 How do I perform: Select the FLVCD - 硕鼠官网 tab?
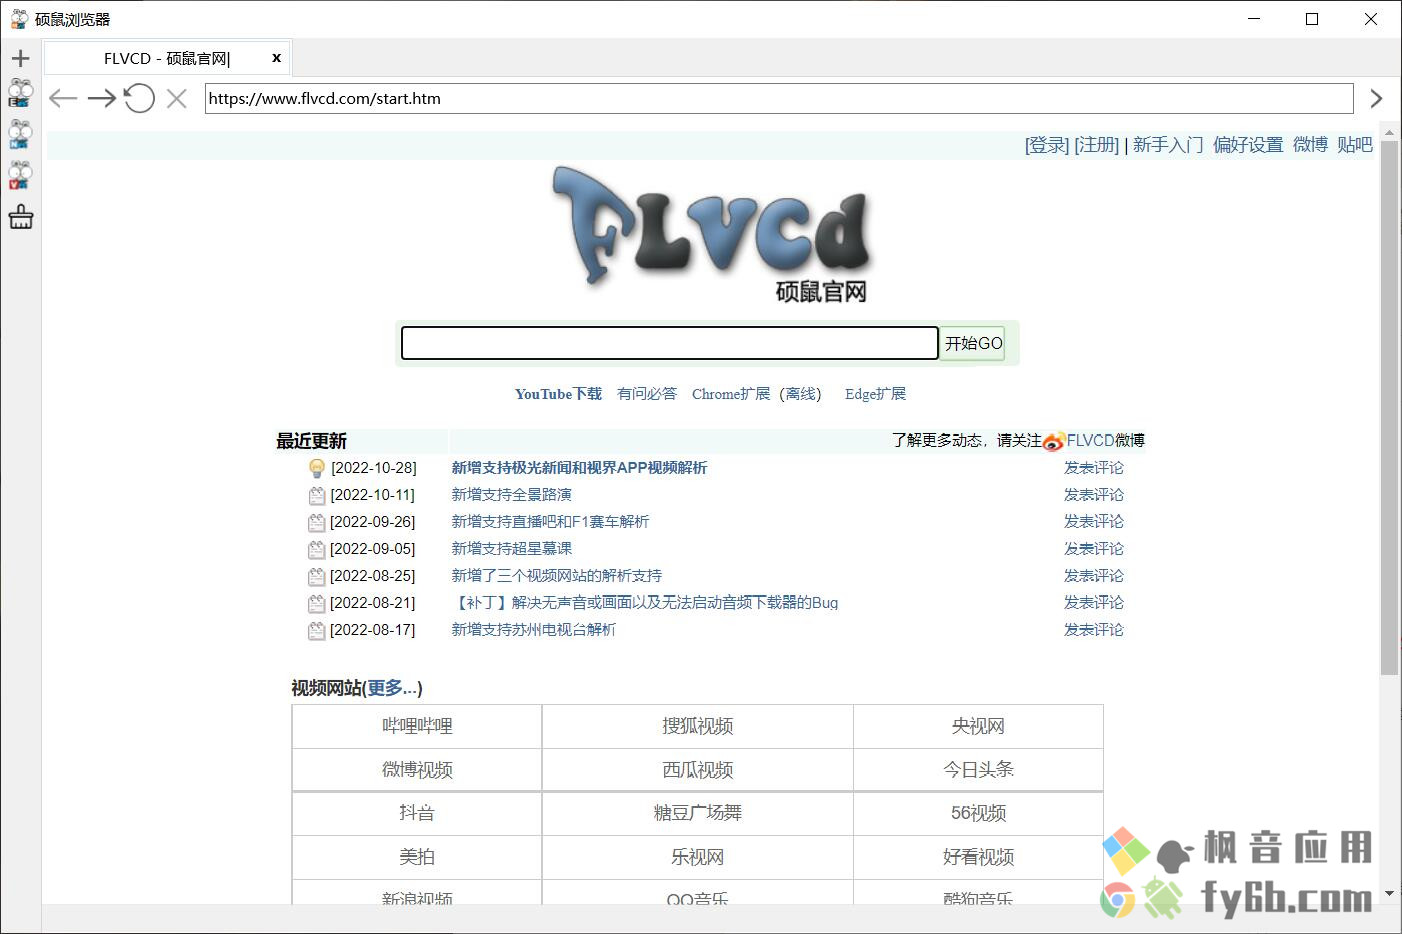coord(167,58)
